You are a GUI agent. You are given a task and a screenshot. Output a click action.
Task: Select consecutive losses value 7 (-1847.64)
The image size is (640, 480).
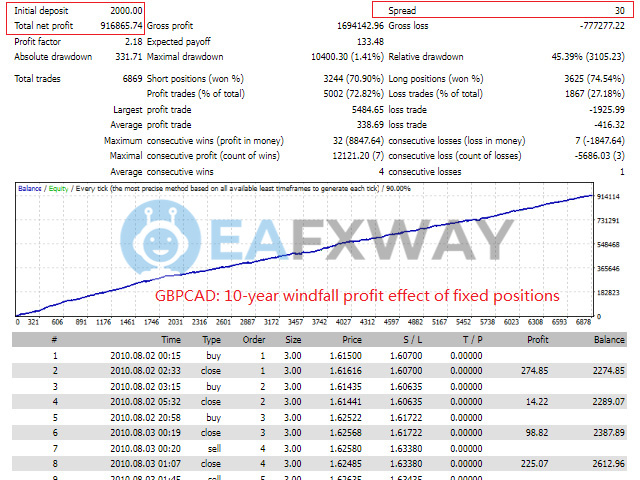point(600,141)
